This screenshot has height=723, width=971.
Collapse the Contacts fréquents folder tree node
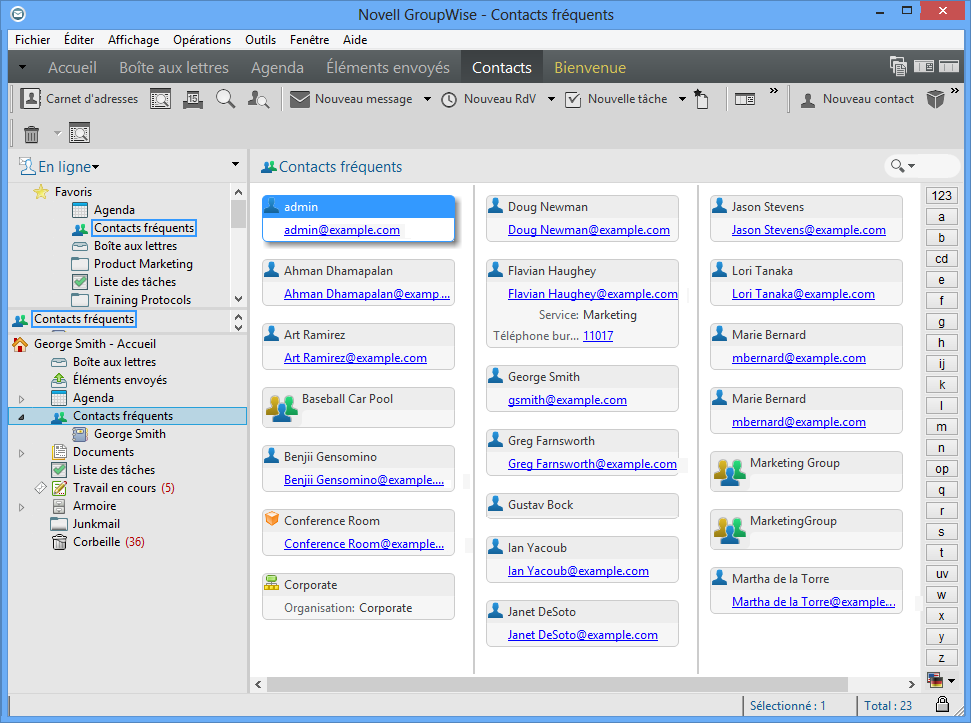(x=22, y=417)
